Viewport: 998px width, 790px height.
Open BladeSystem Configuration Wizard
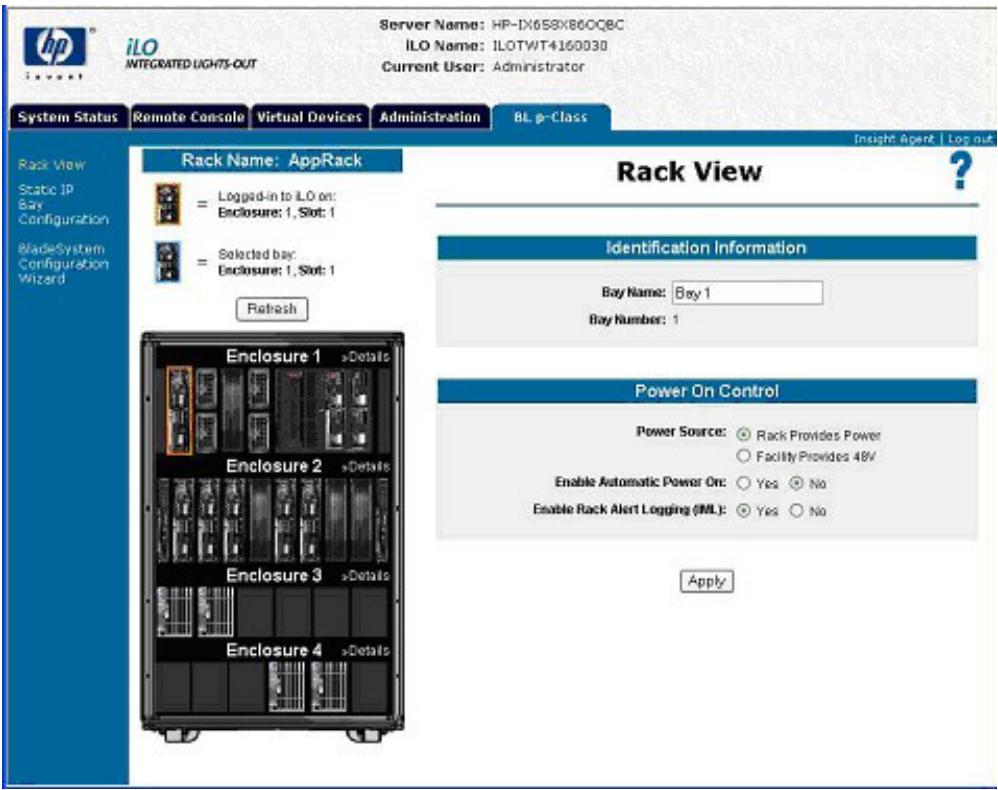[x=63, y=264]
